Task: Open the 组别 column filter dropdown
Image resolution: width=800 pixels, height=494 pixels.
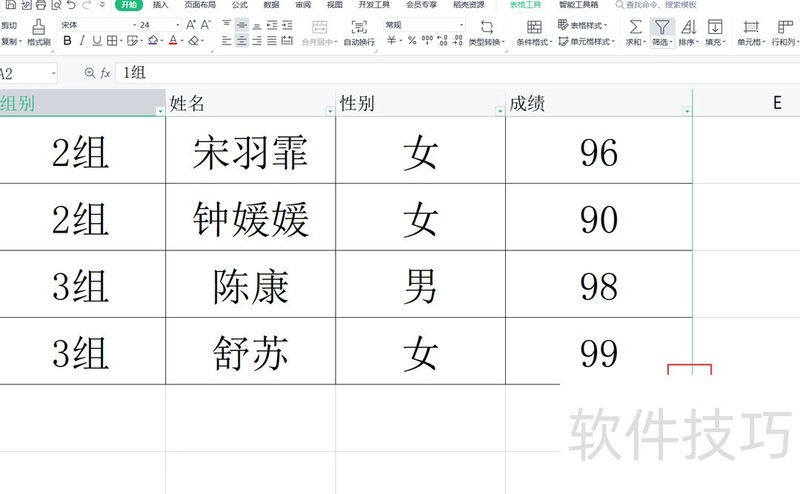Action: 160,111
